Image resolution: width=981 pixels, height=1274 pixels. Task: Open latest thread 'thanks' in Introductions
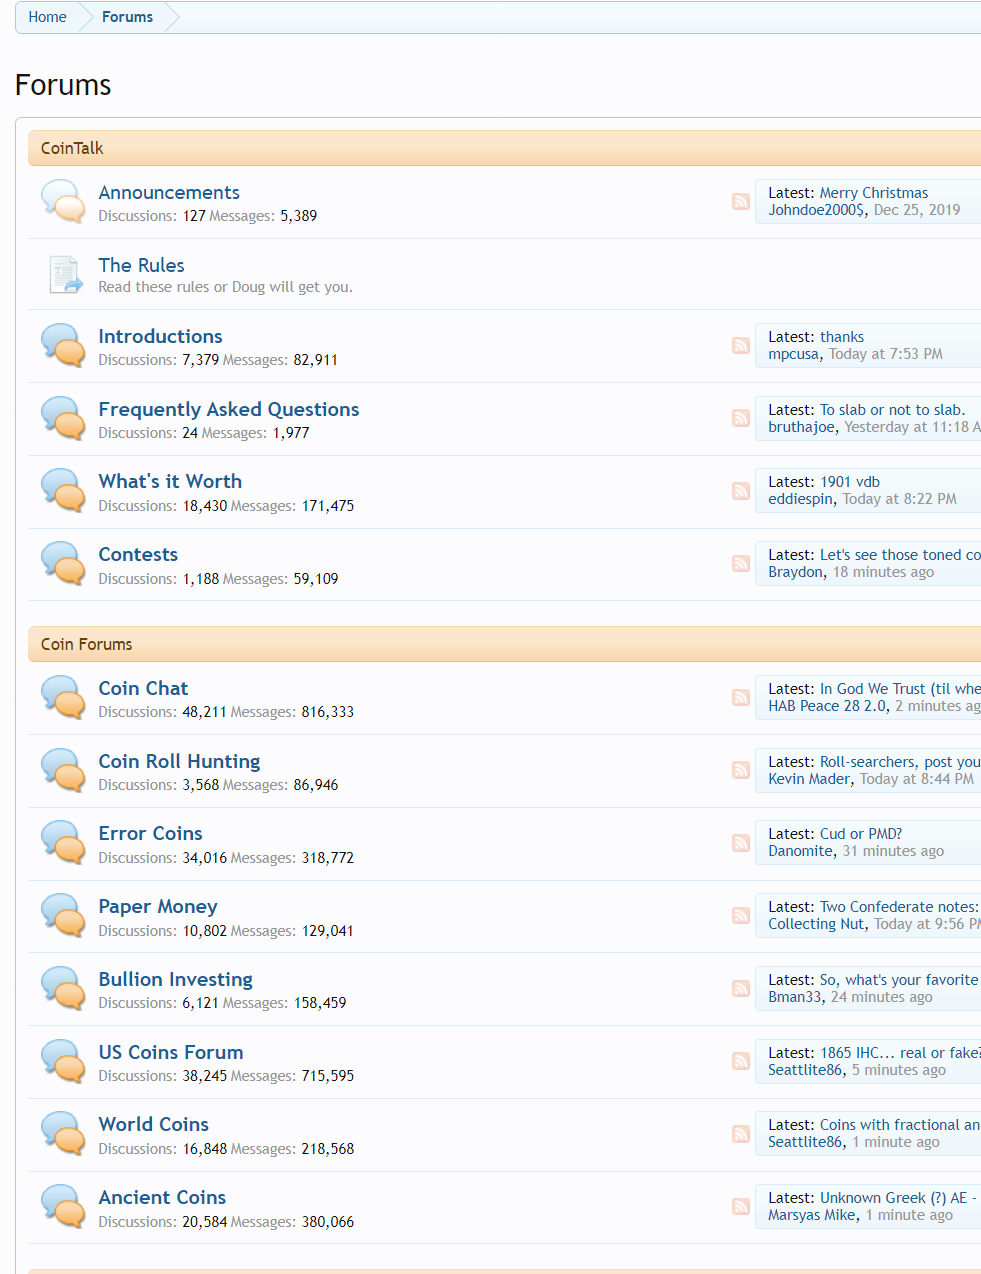coord(842,337)
